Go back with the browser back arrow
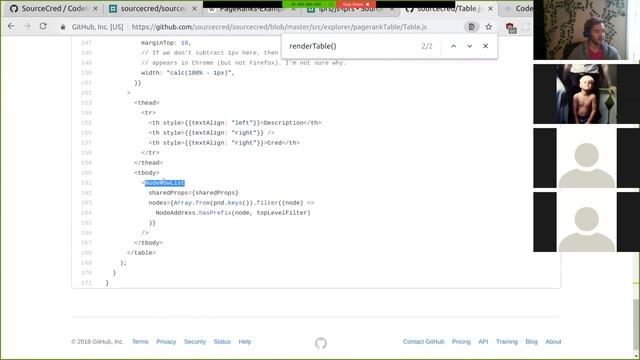Image resolution: width=640 pixels, height=360 pixels. [11, 27]
